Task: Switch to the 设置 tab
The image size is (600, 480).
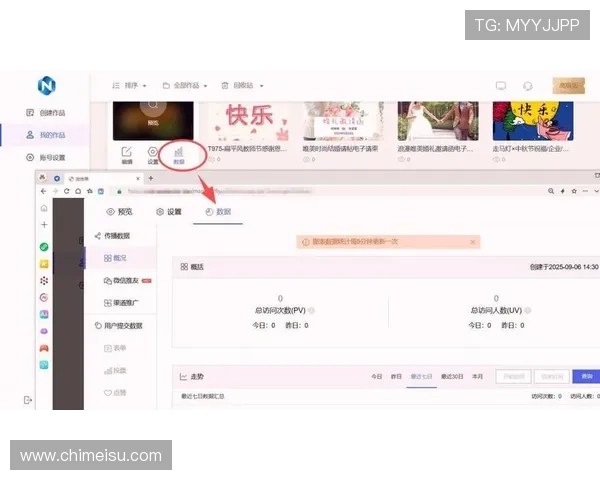Action: pyautogui.click(x=169, y=212)
